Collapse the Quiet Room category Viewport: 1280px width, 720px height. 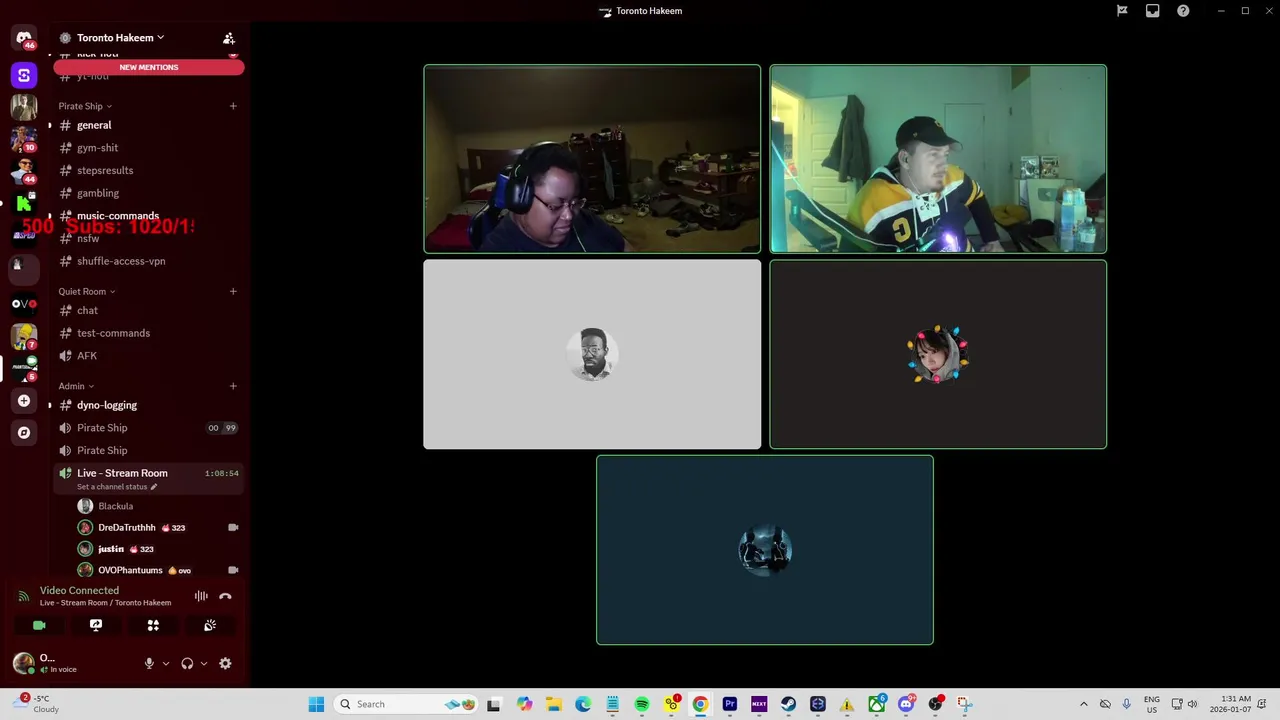pos(86,291)
